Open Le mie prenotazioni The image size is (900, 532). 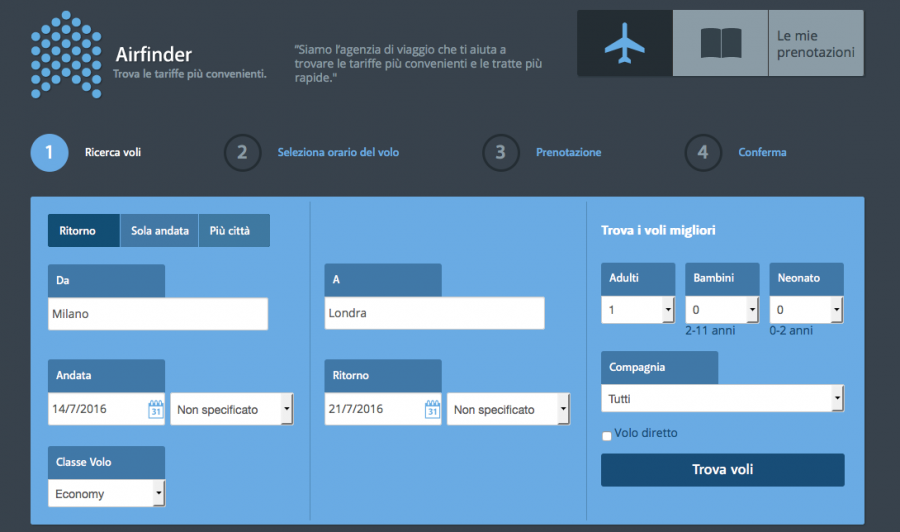pos(816,44)
